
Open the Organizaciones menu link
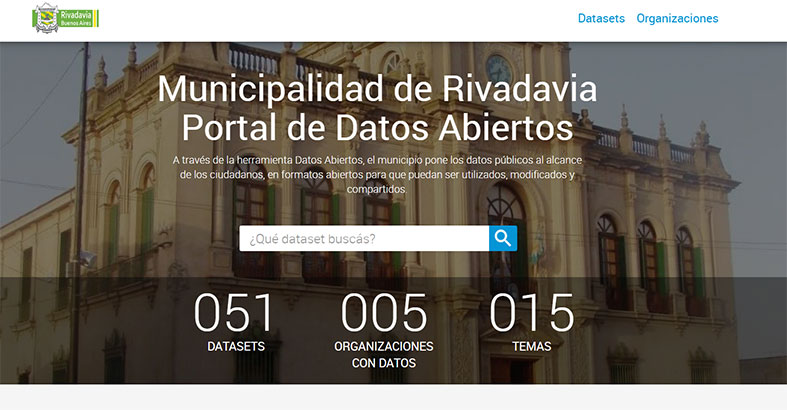click(x=677, y=19)
